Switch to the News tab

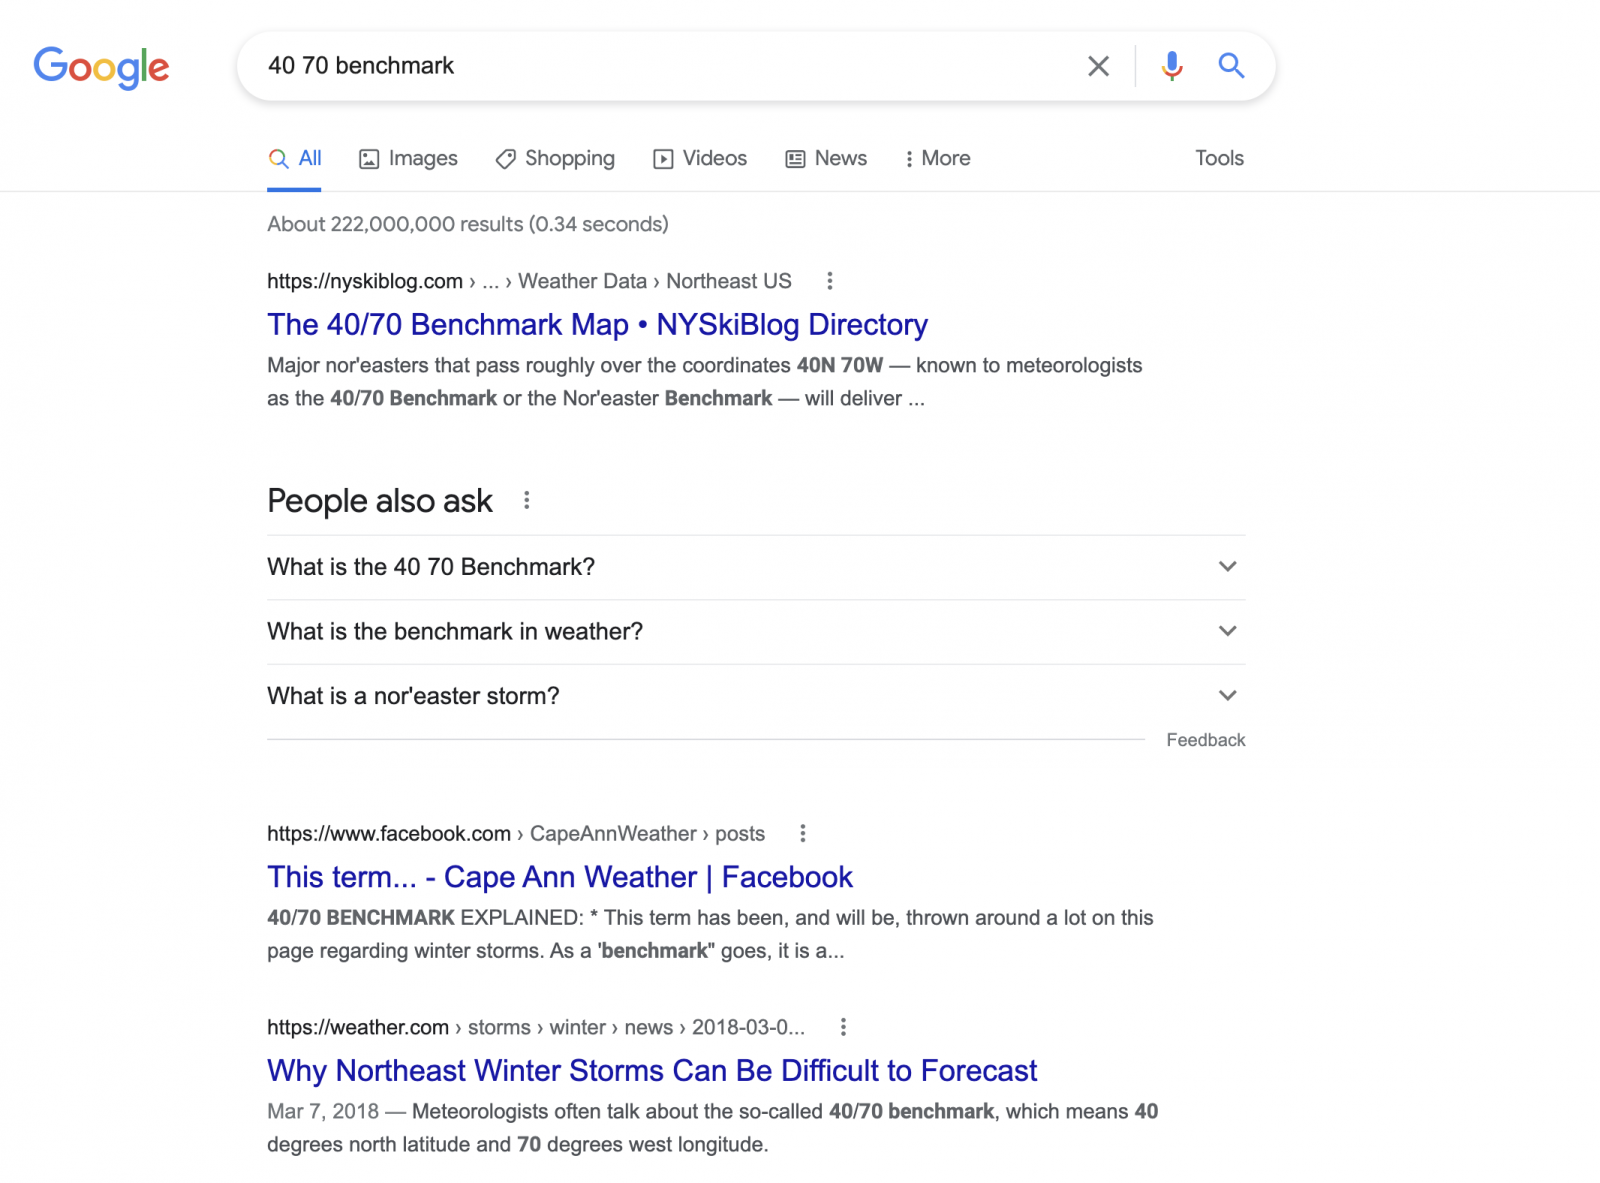(826, 158)
